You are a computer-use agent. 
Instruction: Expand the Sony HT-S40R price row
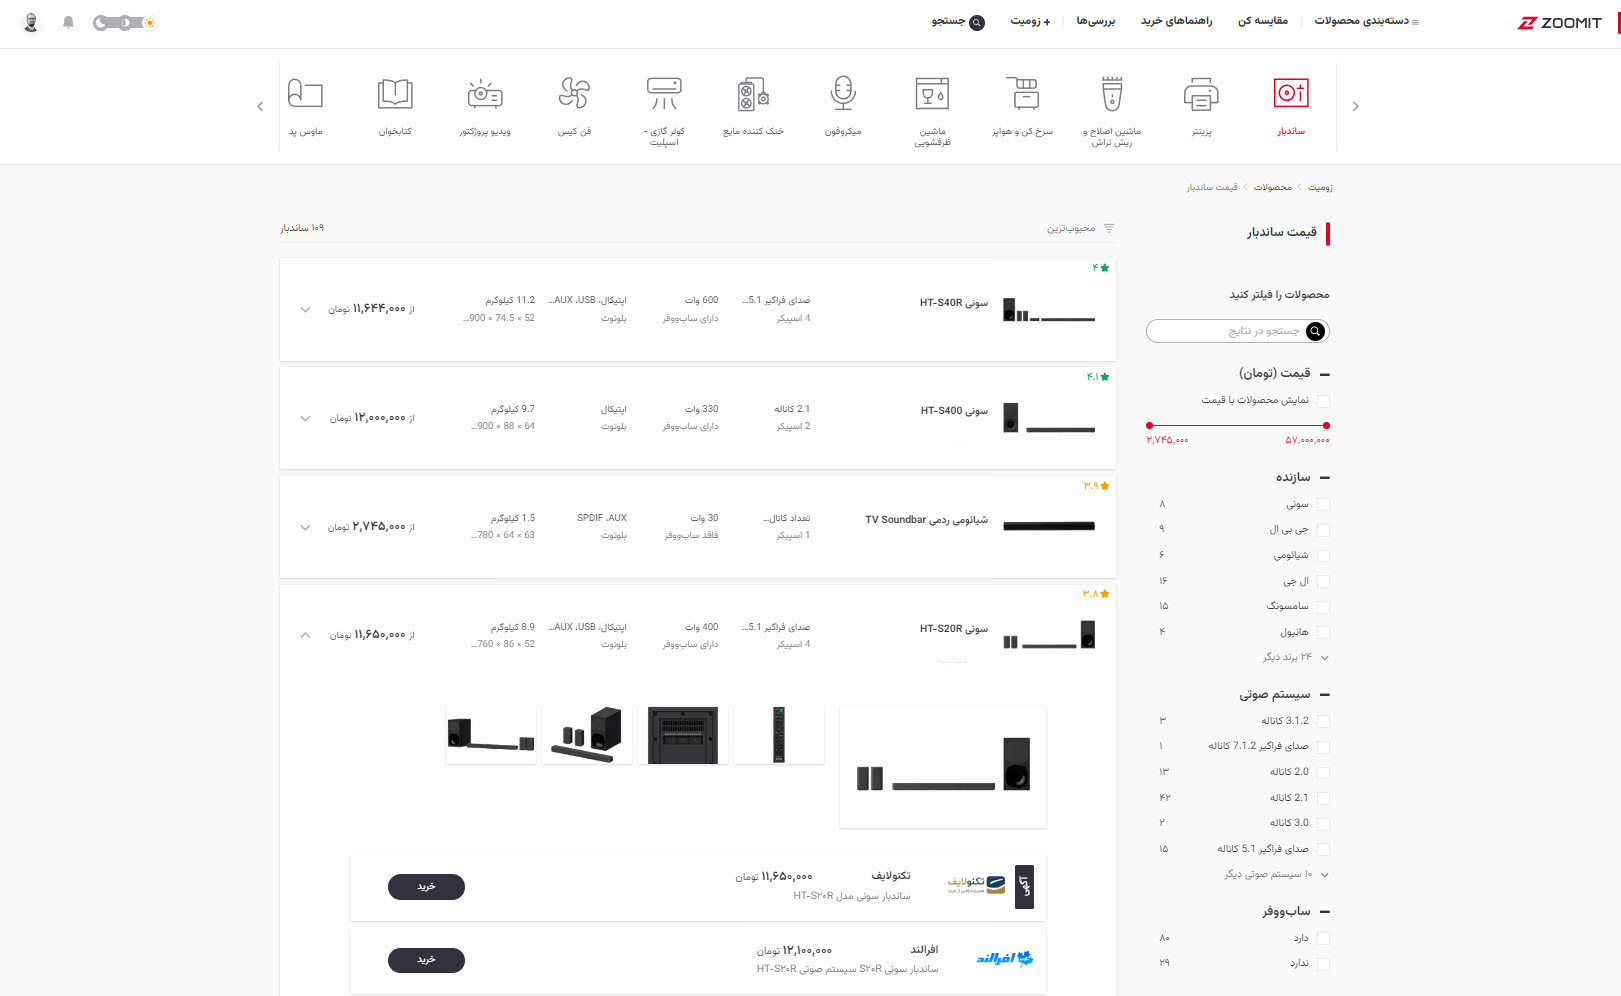coord(305,309)
